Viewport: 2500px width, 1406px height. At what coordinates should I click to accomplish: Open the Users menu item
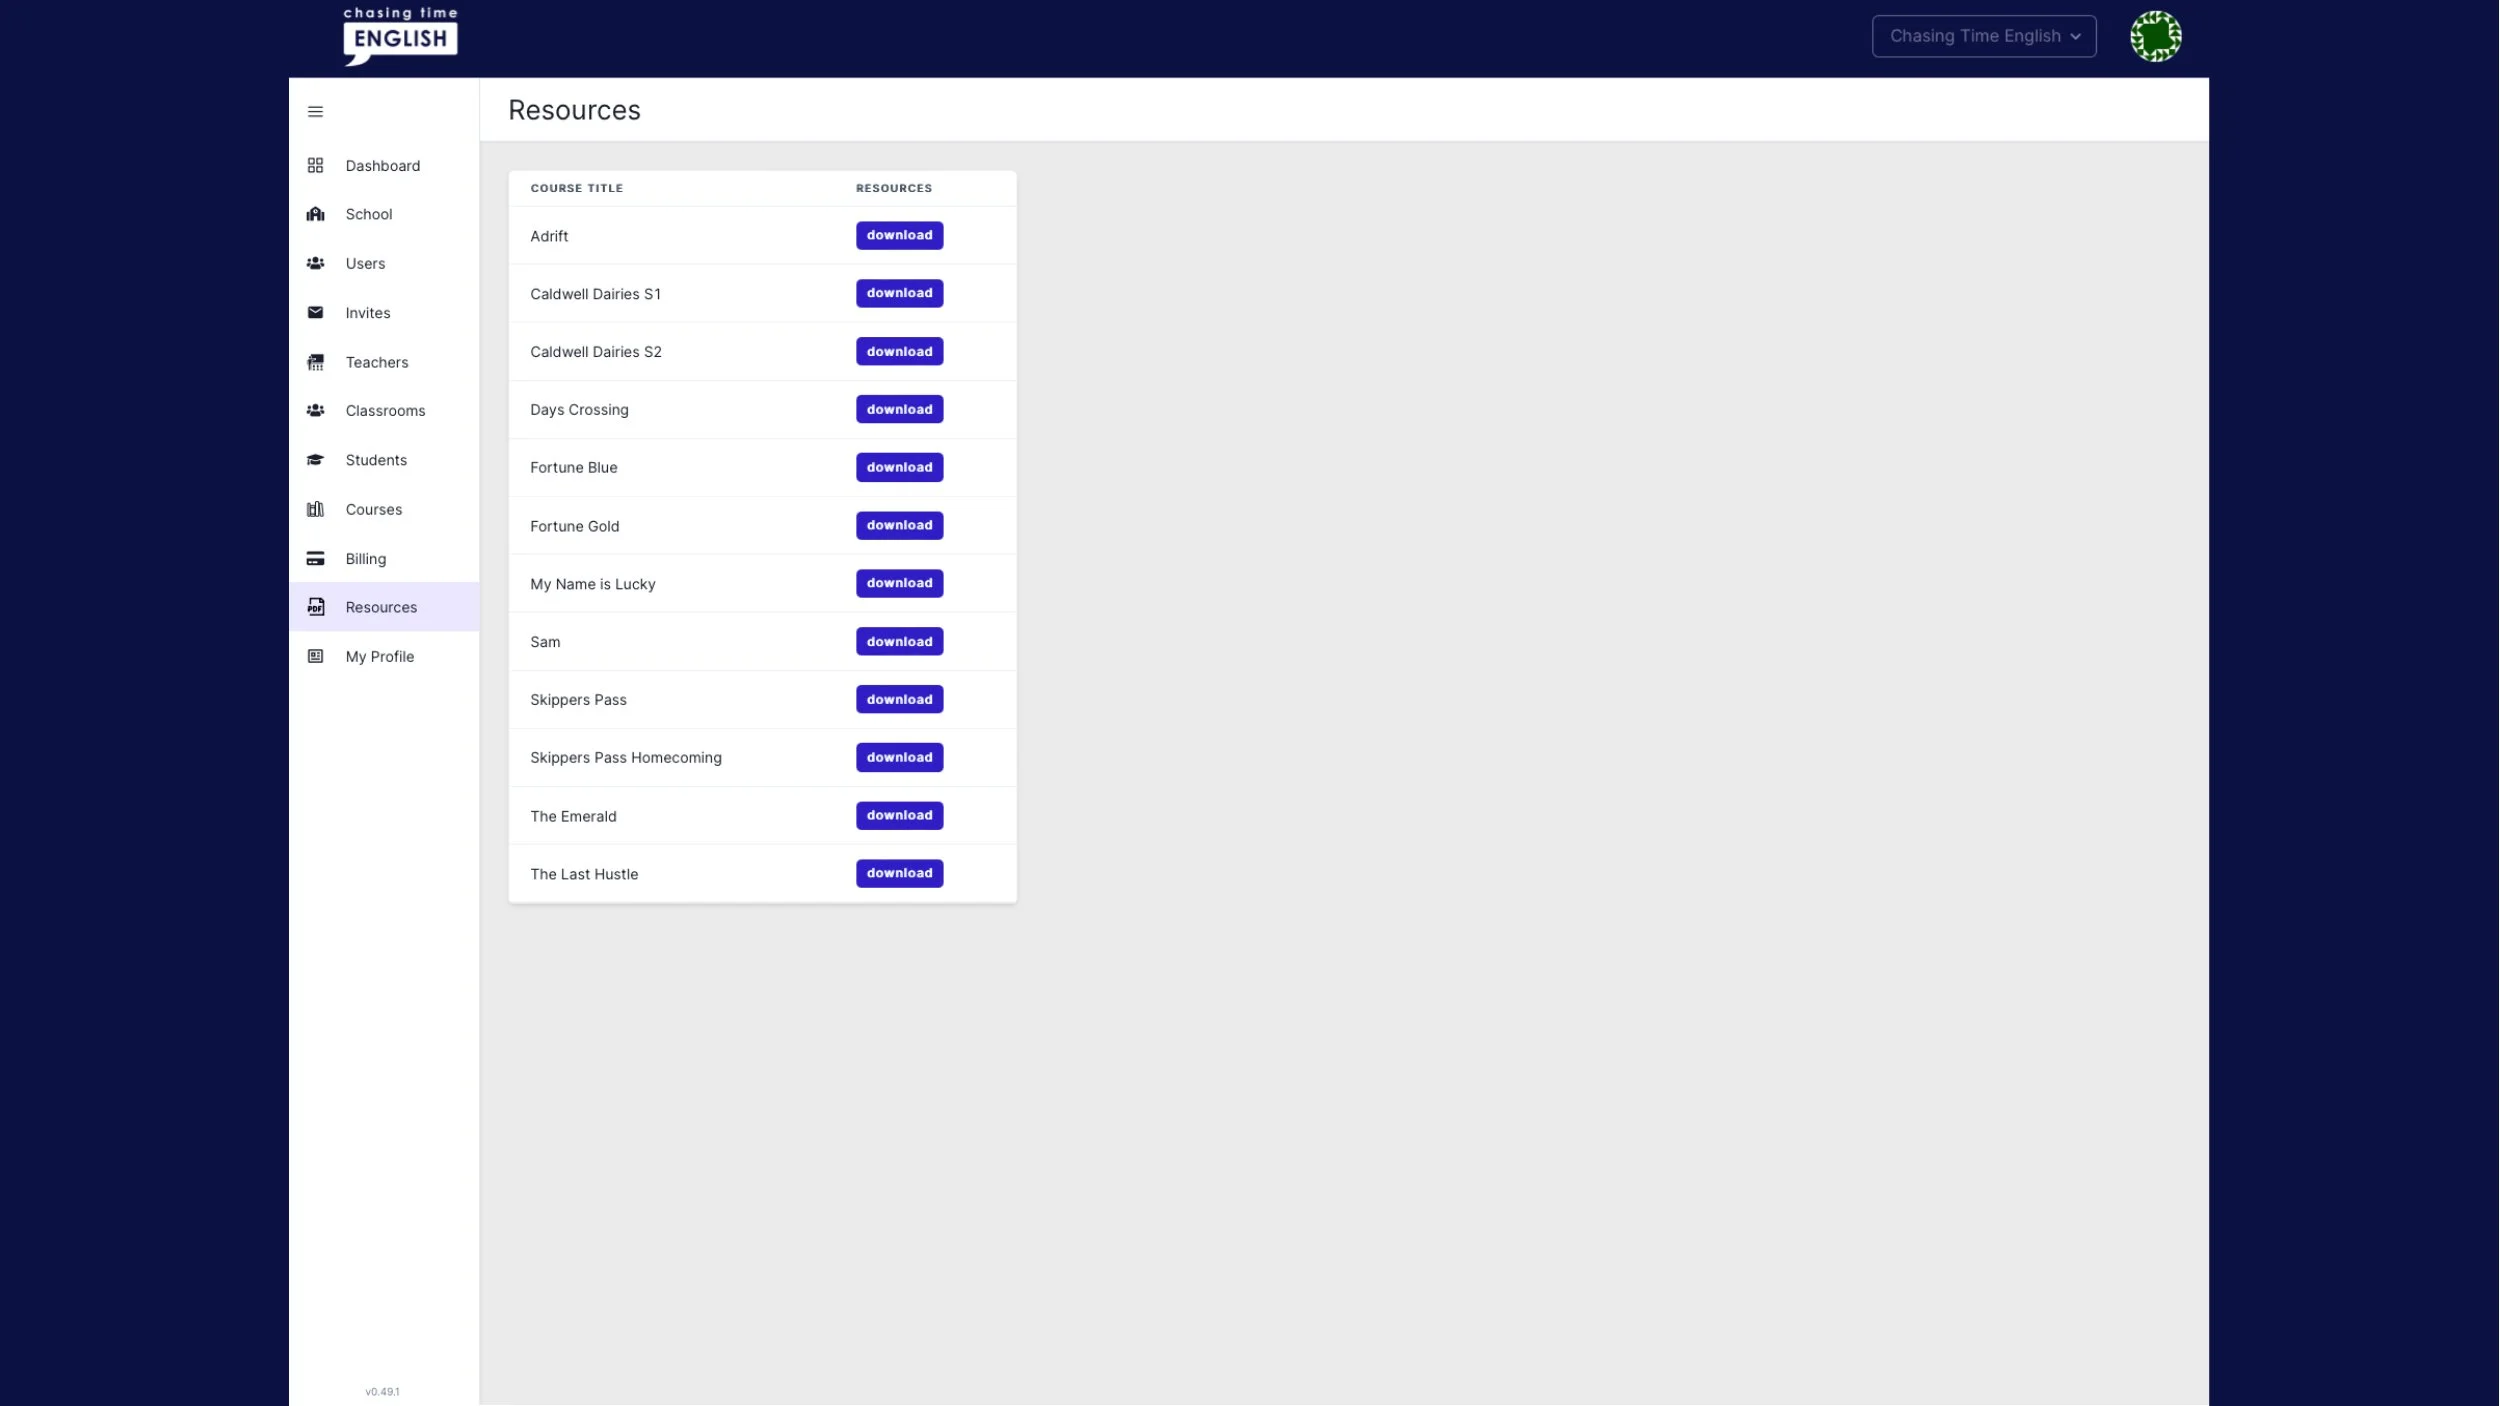point(365,264)
